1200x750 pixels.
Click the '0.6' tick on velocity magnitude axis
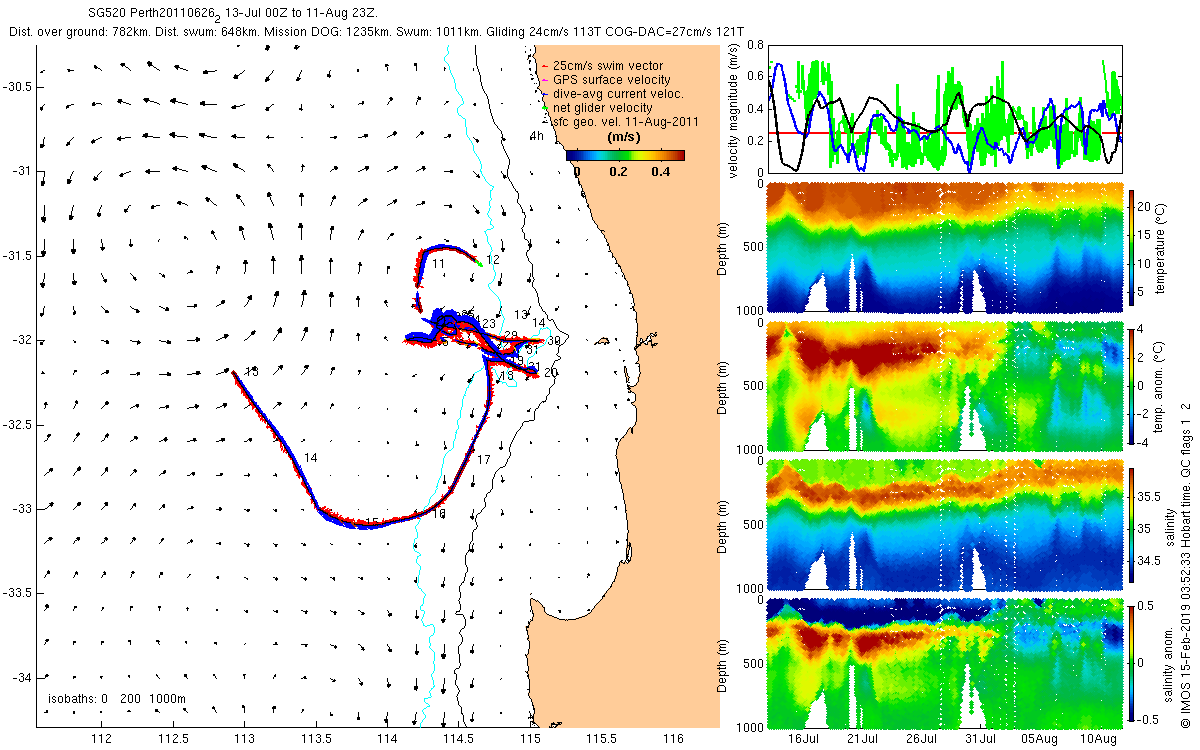(x=754, y=77)
